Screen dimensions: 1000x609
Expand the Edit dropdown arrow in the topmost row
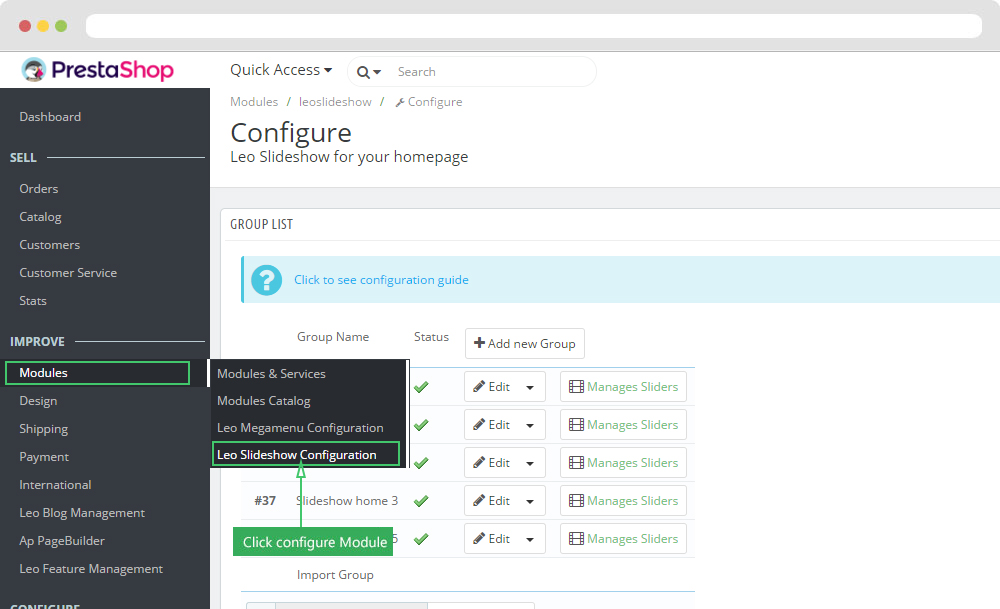click(x=530, y=388)
